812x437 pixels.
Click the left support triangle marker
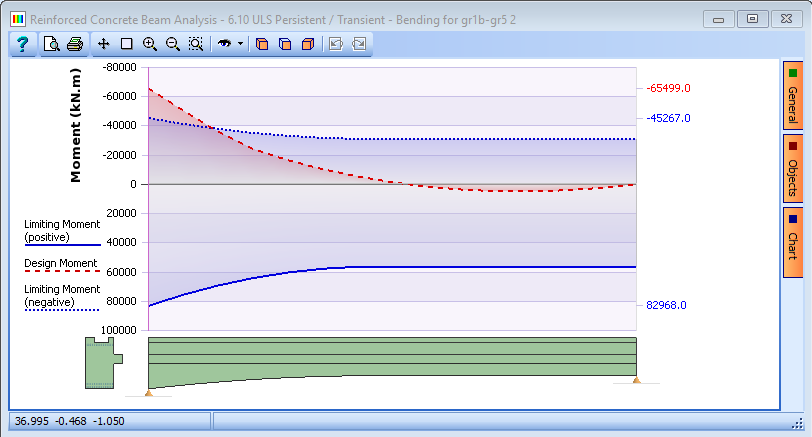pos(149,393)
